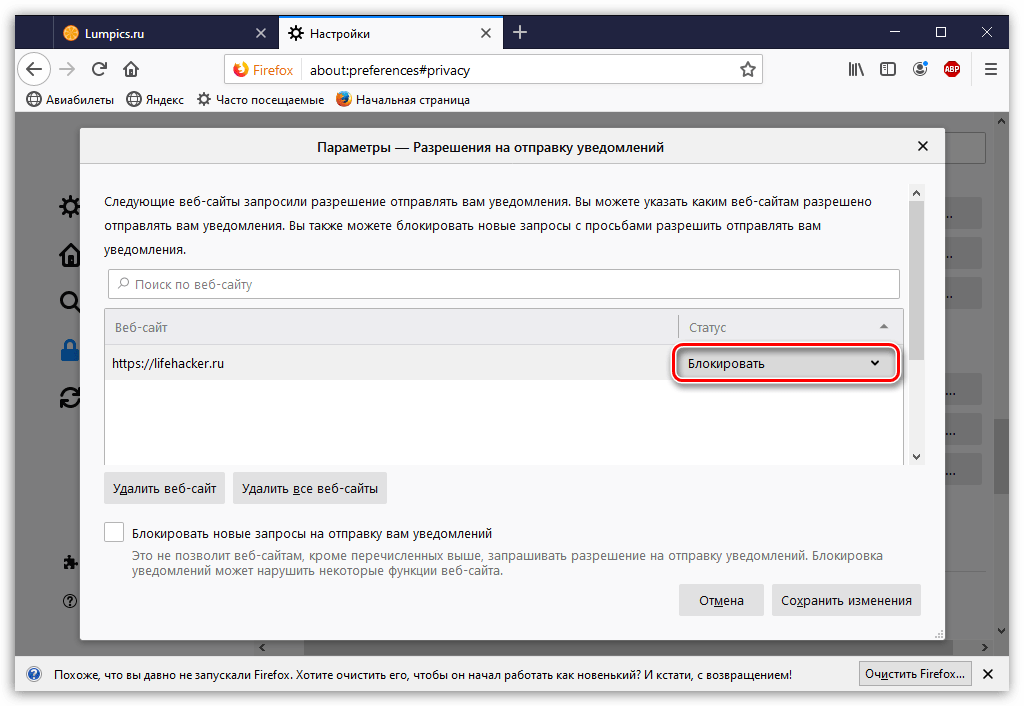Click the General settings gear sidebar icon

pyautogui.click(x=69, y=206)
